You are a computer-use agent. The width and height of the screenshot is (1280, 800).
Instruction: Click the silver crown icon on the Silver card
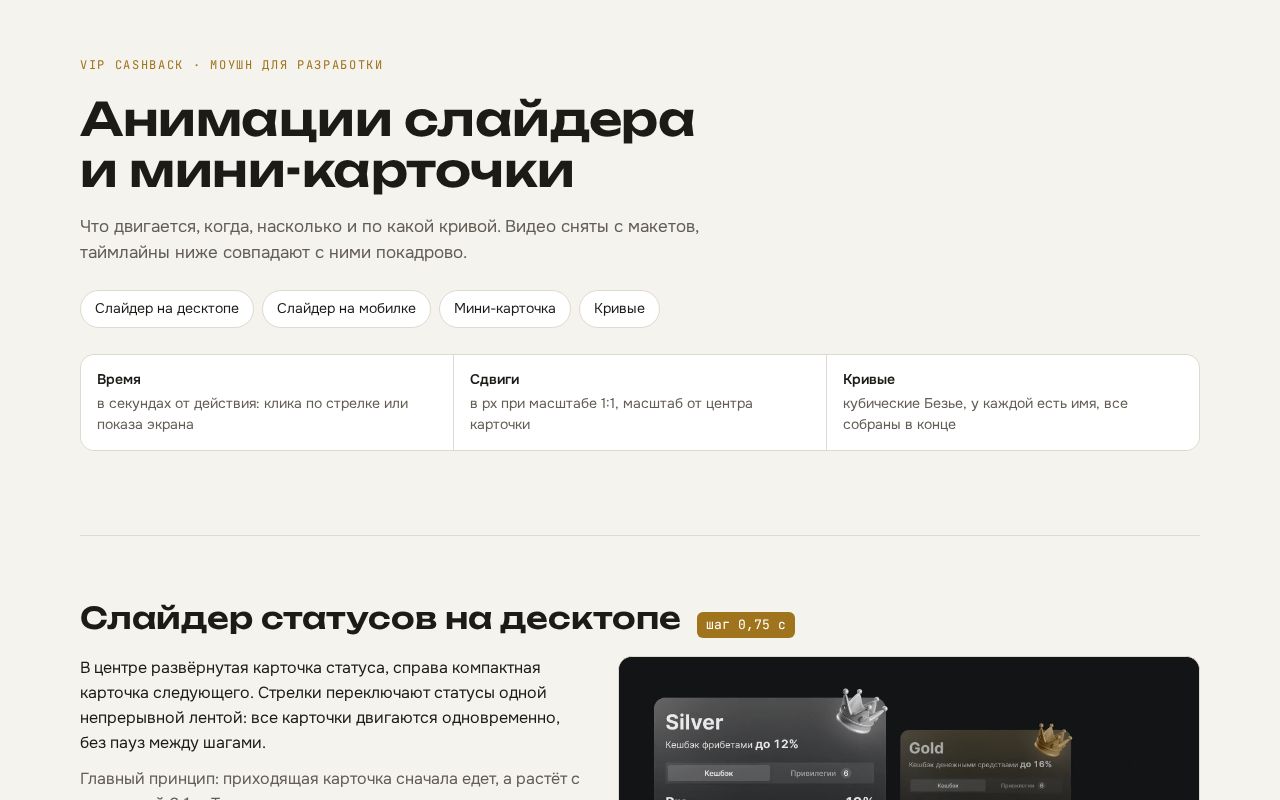(862, 709)
